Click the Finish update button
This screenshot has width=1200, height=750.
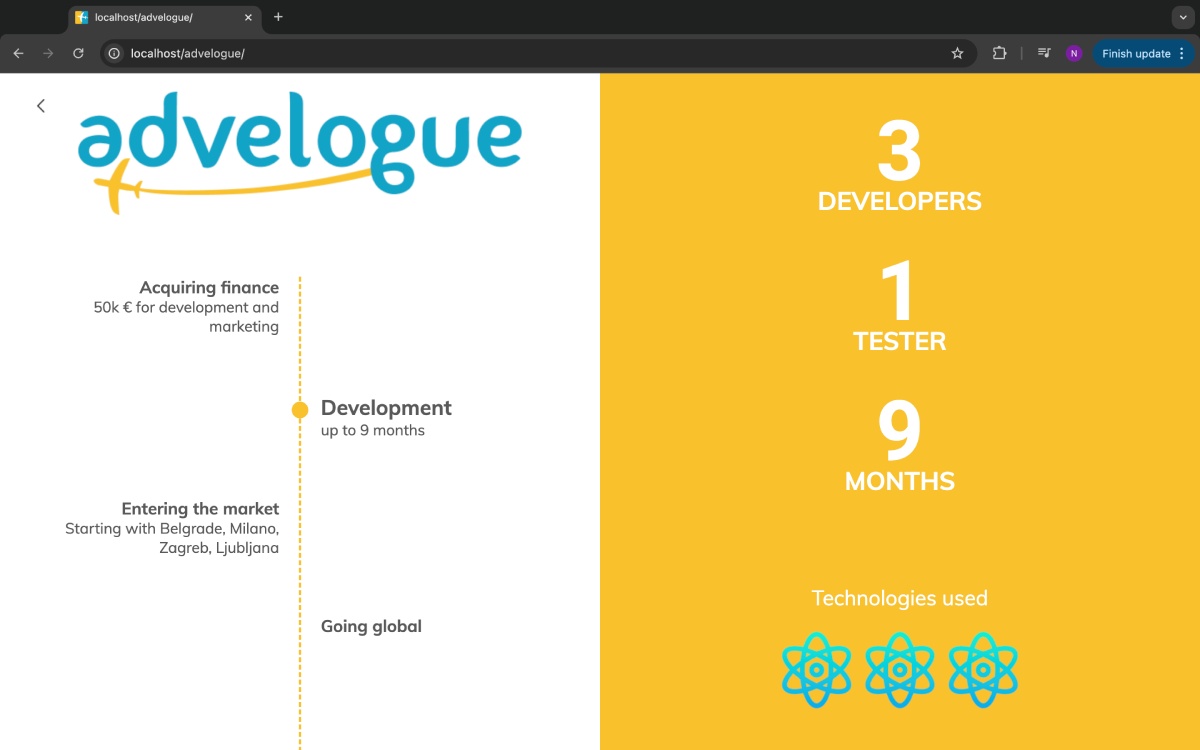pos(1136,53)
